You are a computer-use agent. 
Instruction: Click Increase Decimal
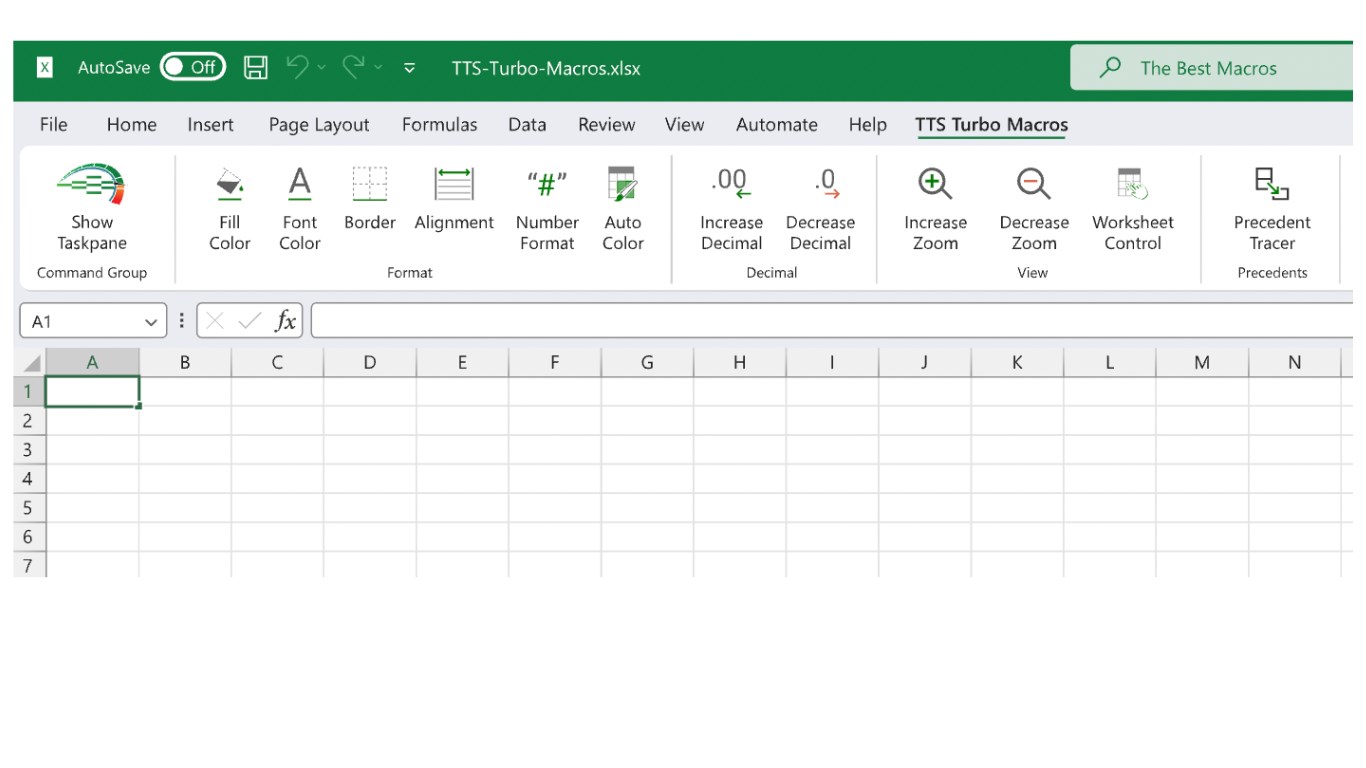point(731,209)
